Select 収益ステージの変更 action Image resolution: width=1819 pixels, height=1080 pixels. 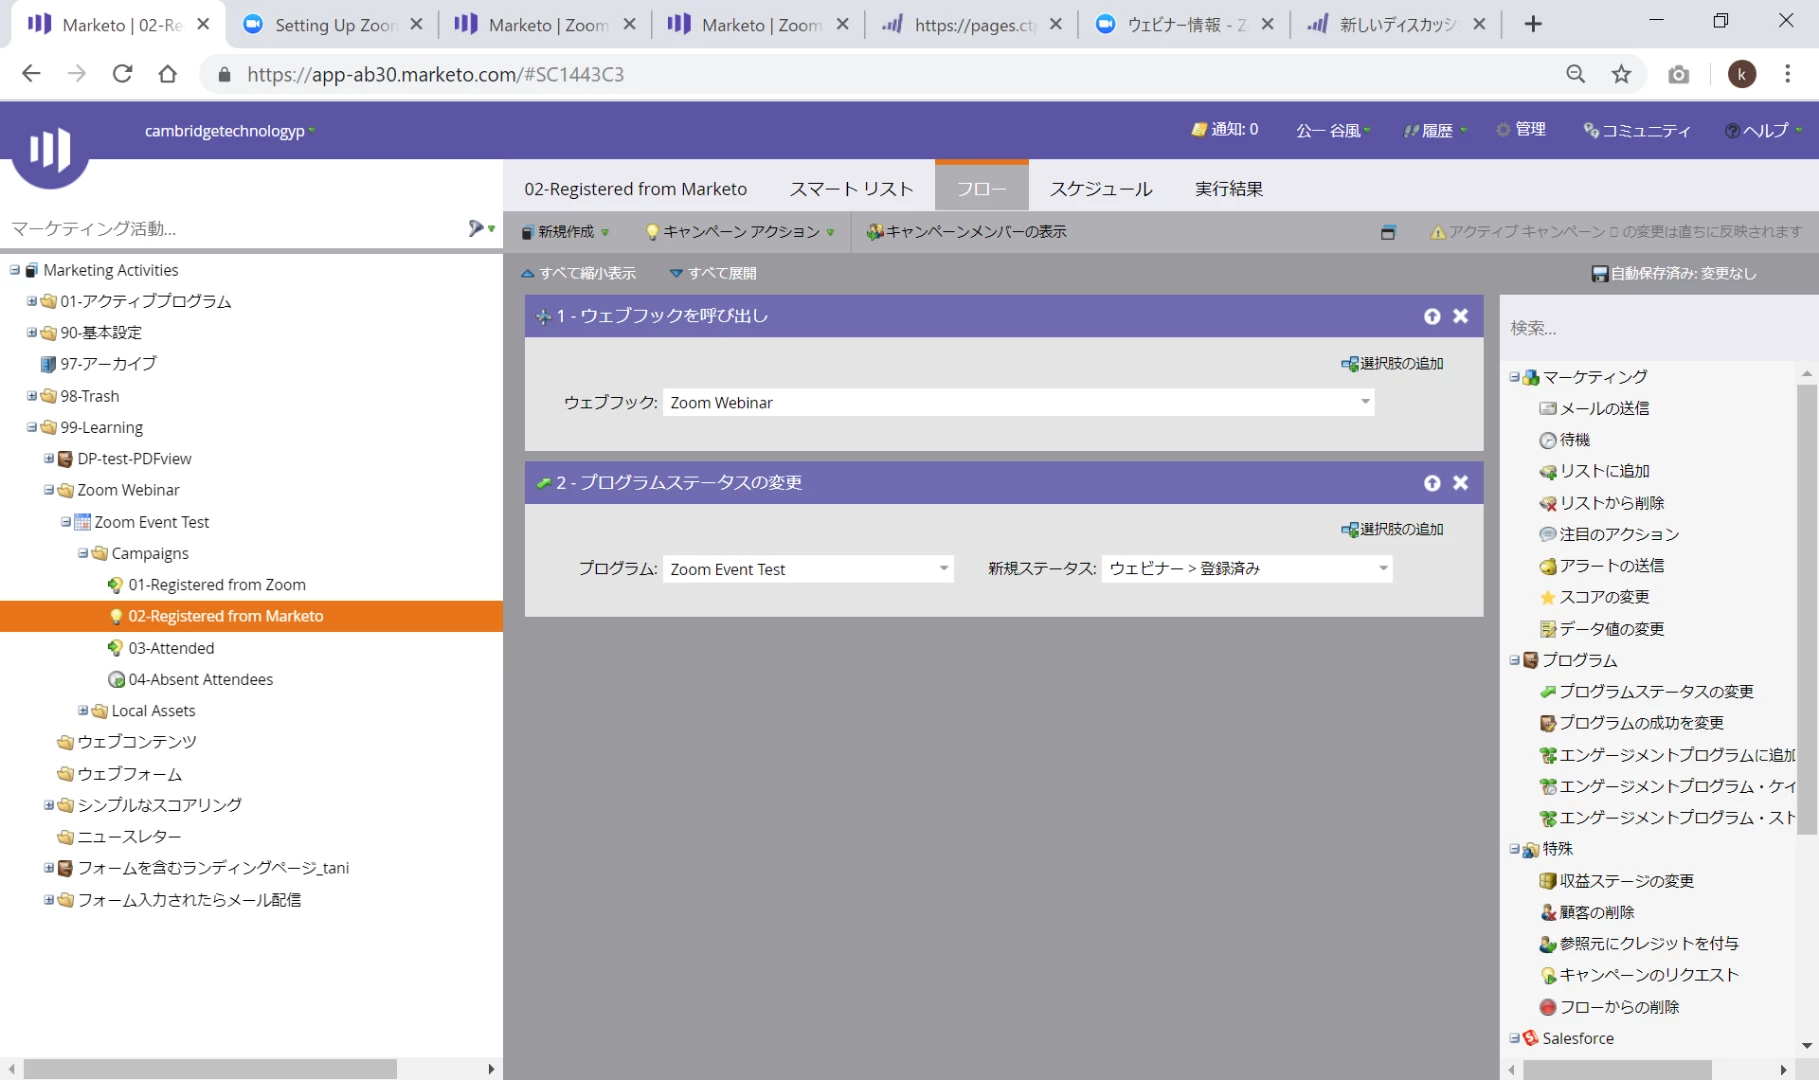tap(1617, 881)
